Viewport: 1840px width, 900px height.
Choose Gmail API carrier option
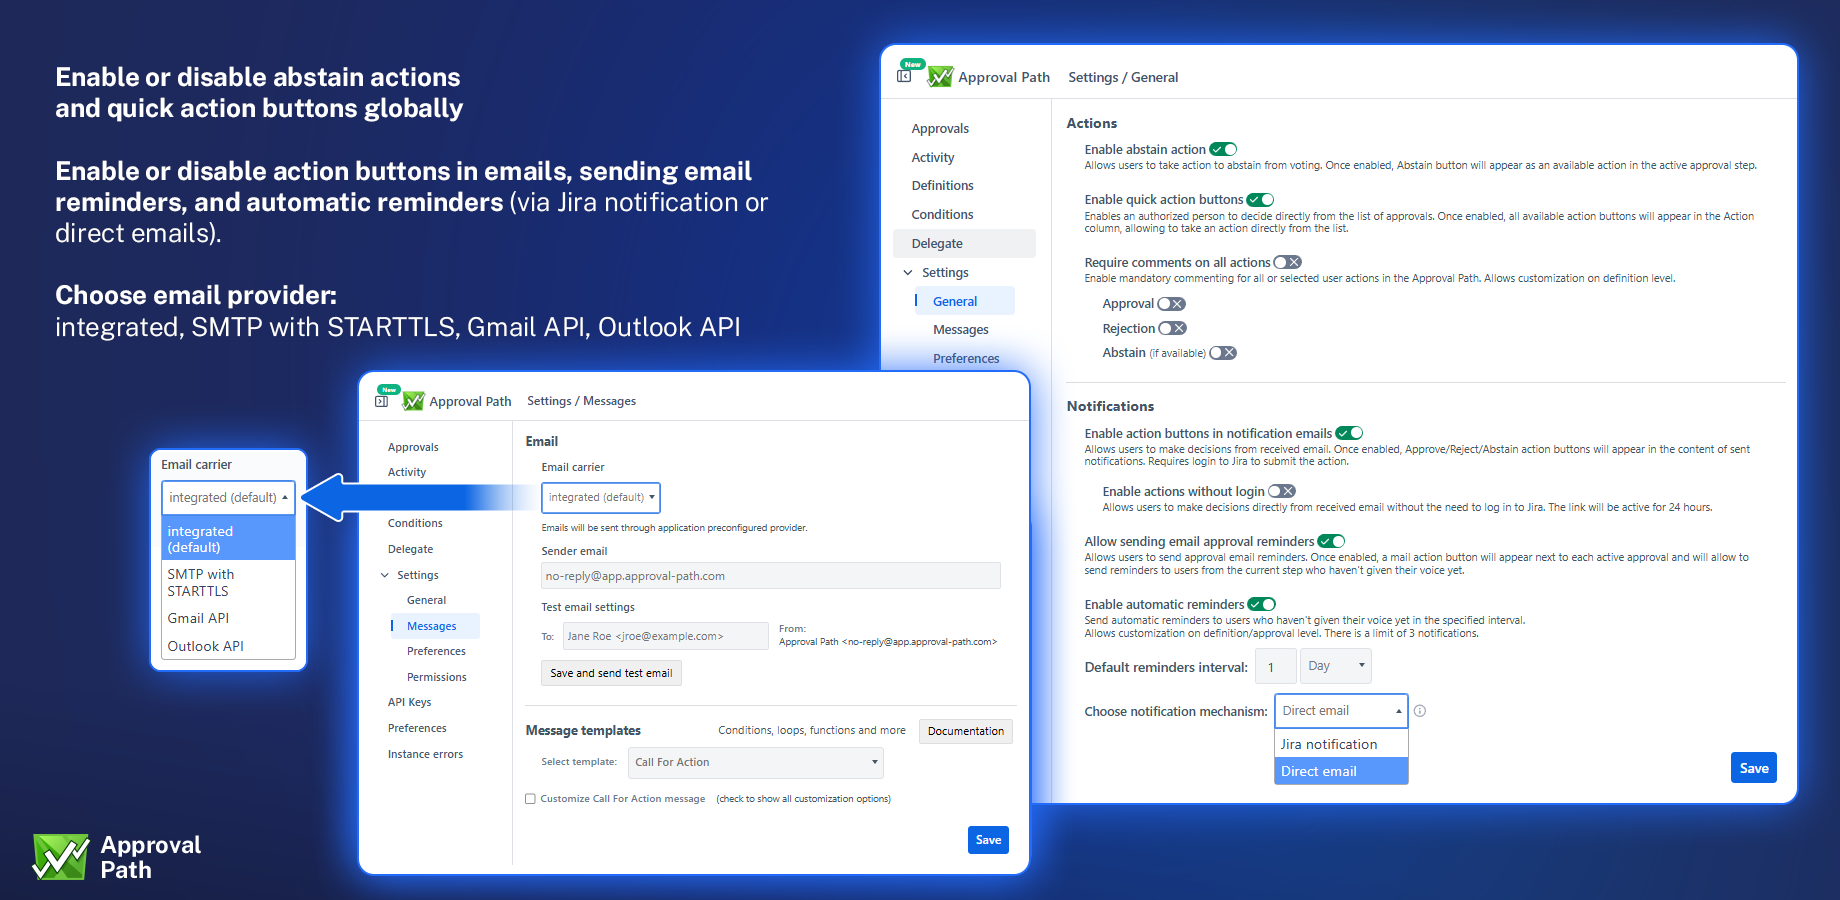coord(229,618)
